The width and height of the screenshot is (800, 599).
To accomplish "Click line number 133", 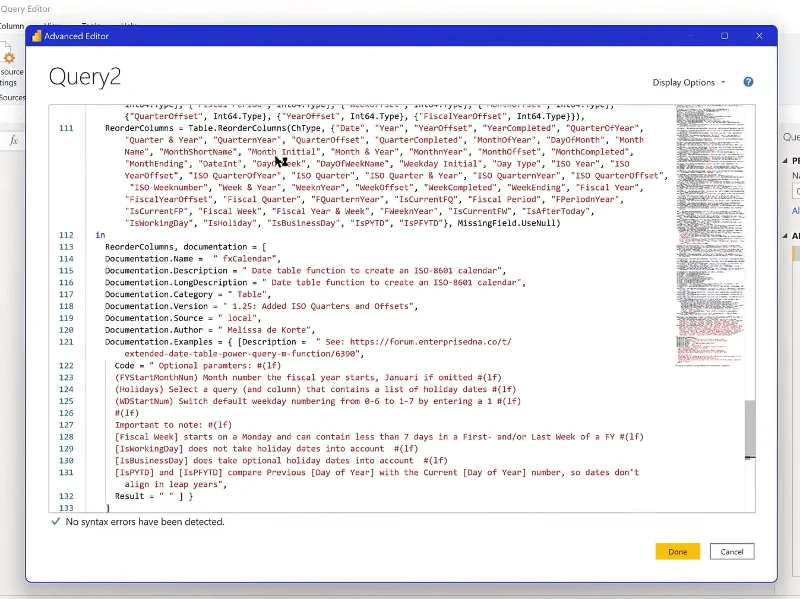I will (x=66, y=508).
